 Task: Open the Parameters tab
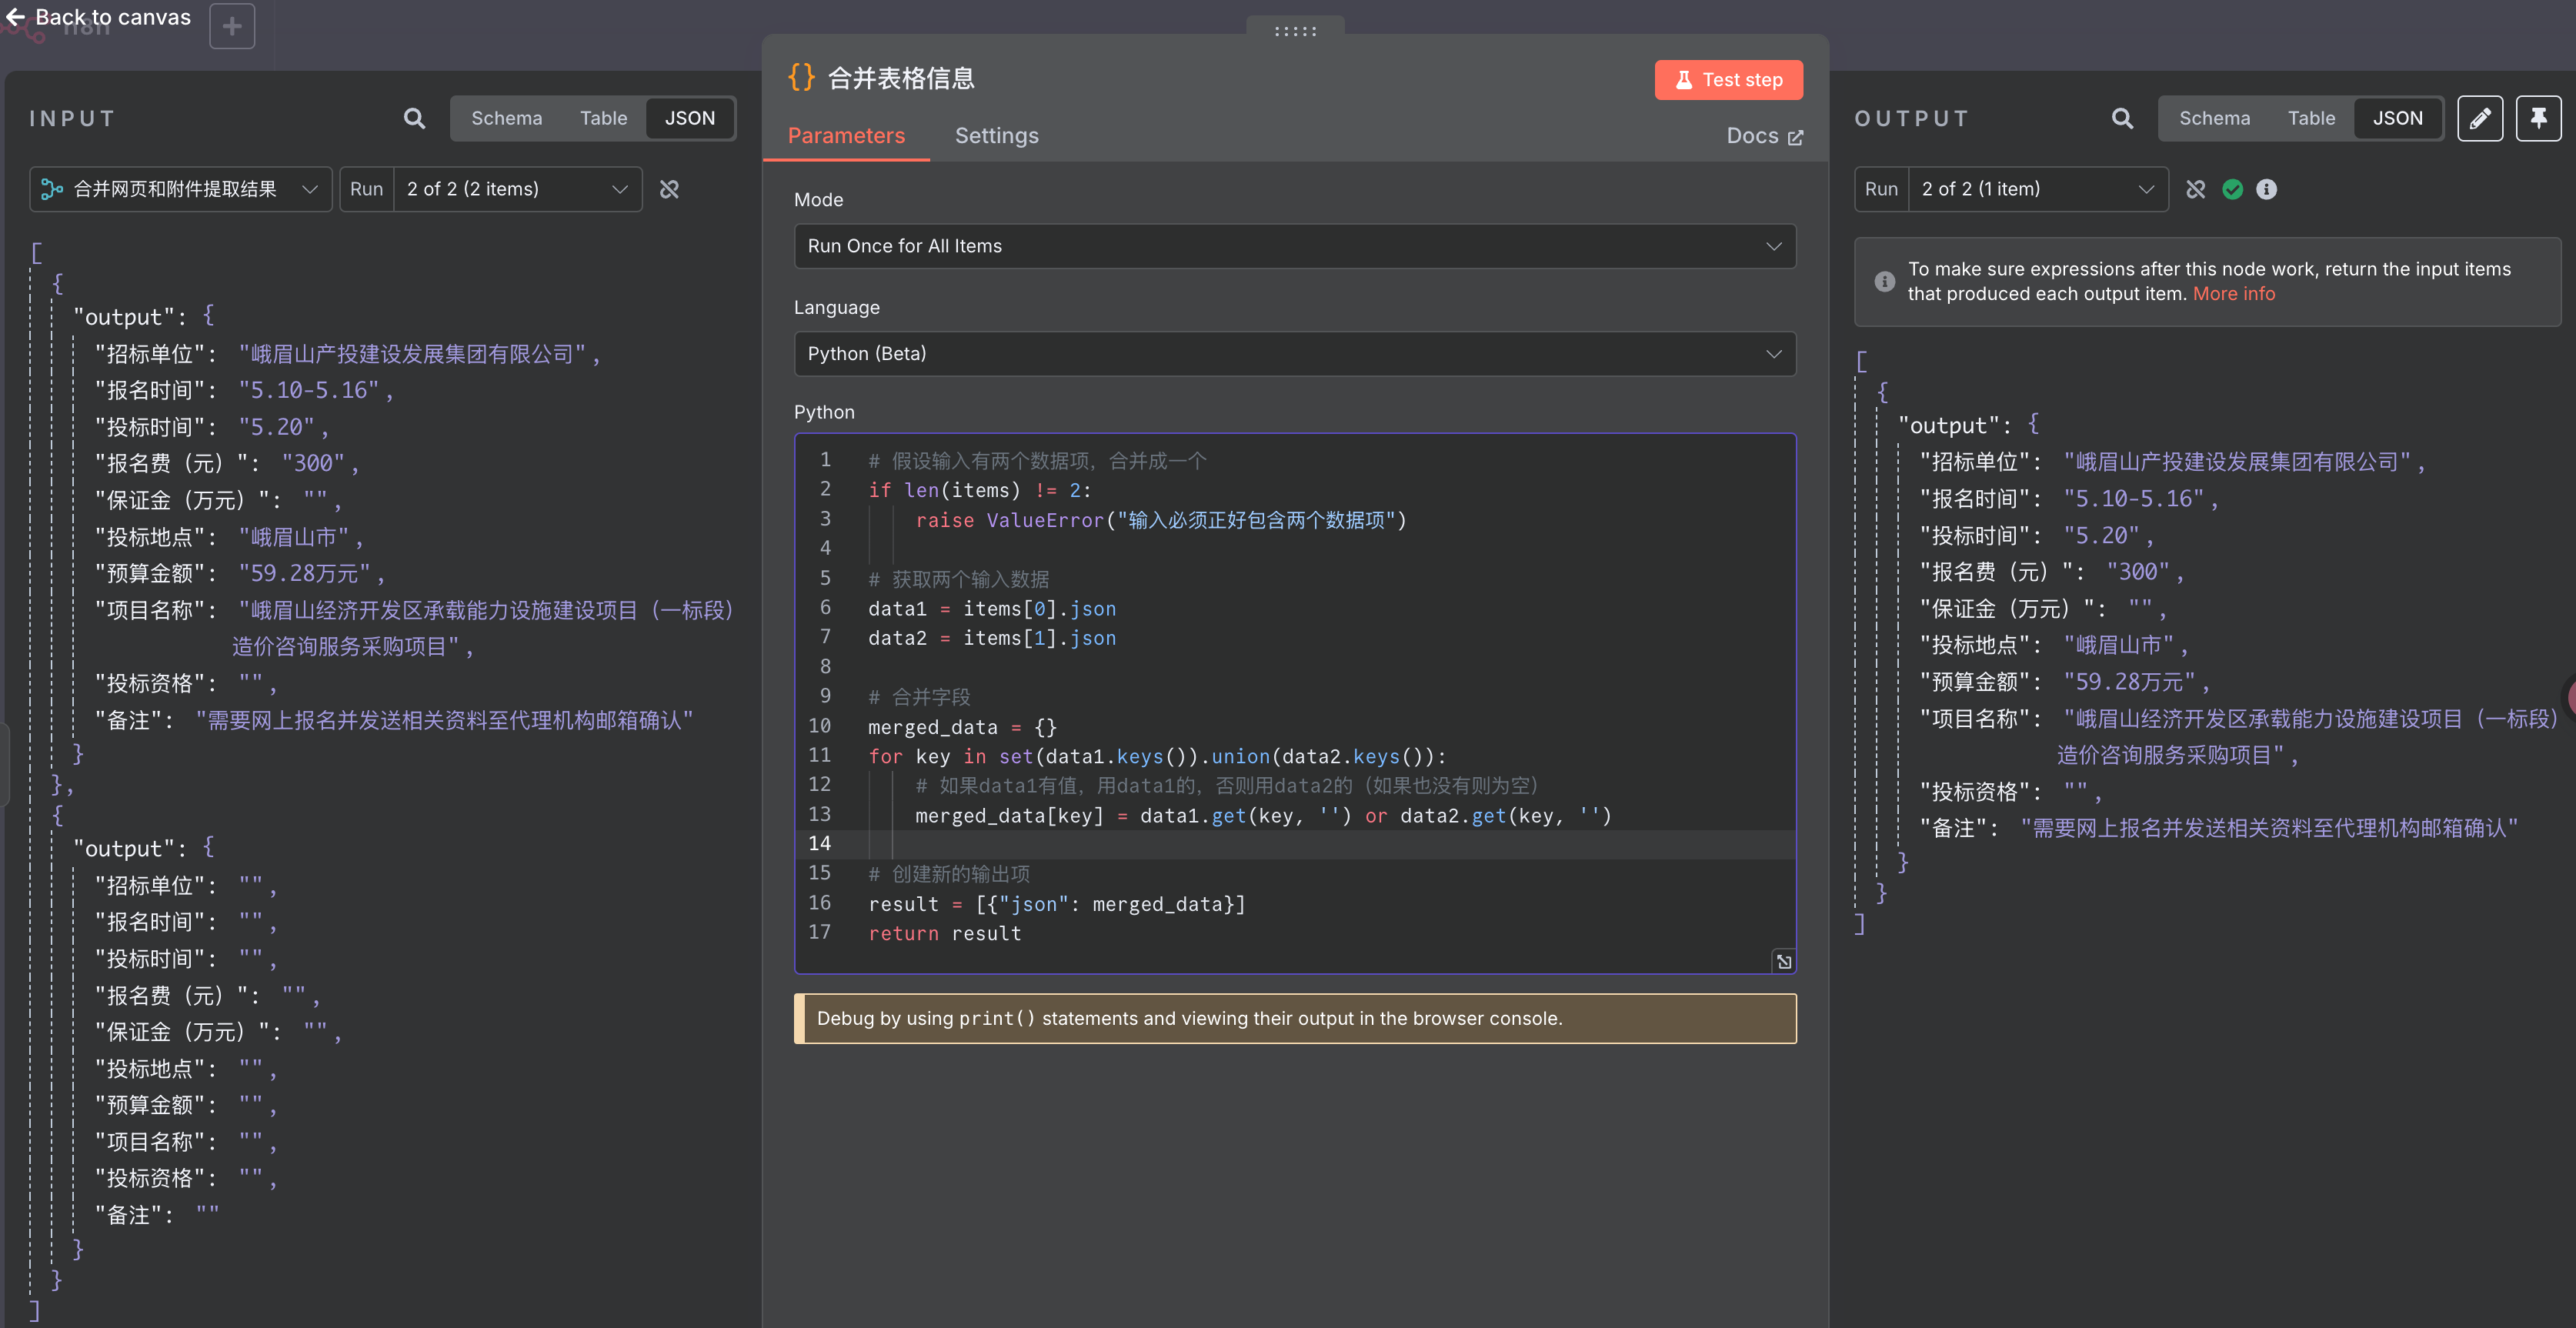click(846, 136)
